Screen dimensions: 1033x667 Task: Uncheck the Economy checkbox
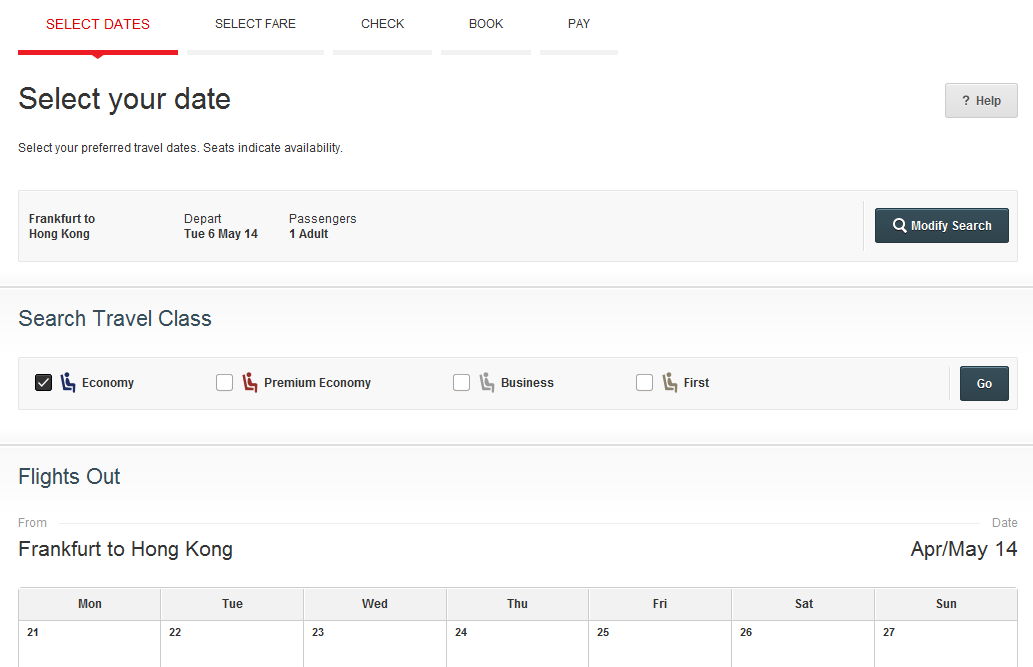click(43, 382)
